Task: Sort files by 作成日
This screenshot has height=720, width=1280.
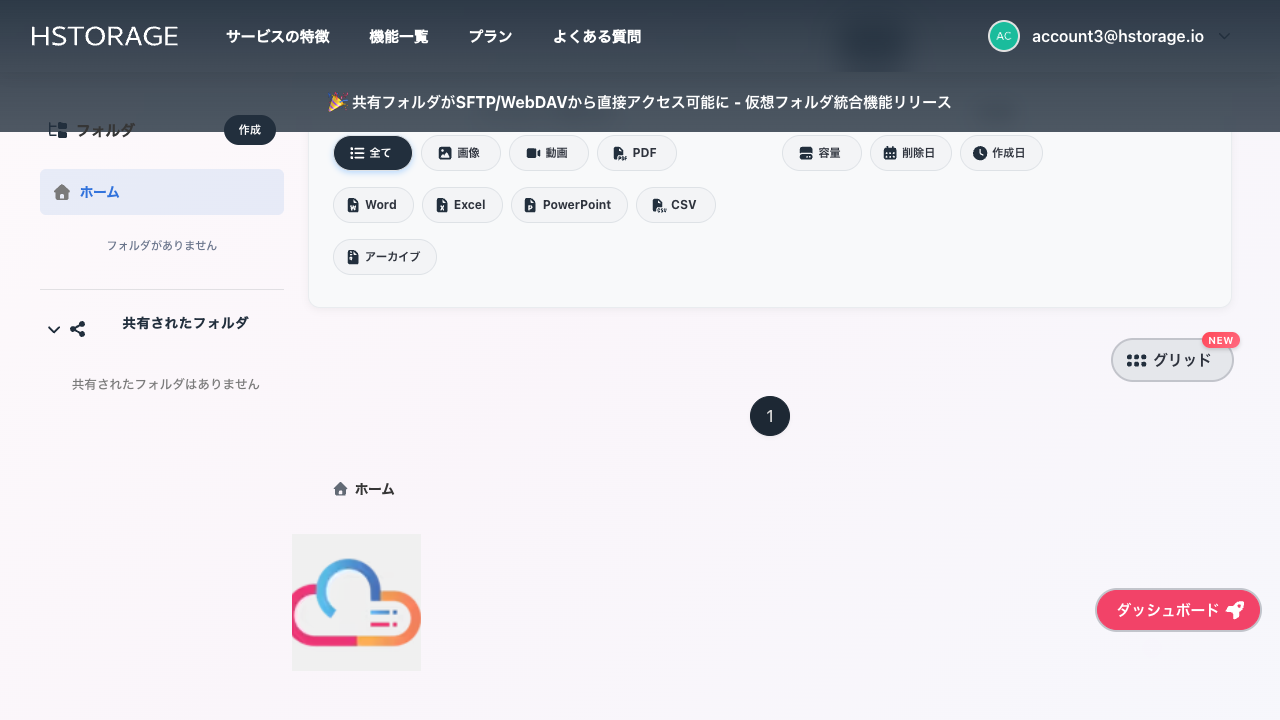Action: point(1001,153)
